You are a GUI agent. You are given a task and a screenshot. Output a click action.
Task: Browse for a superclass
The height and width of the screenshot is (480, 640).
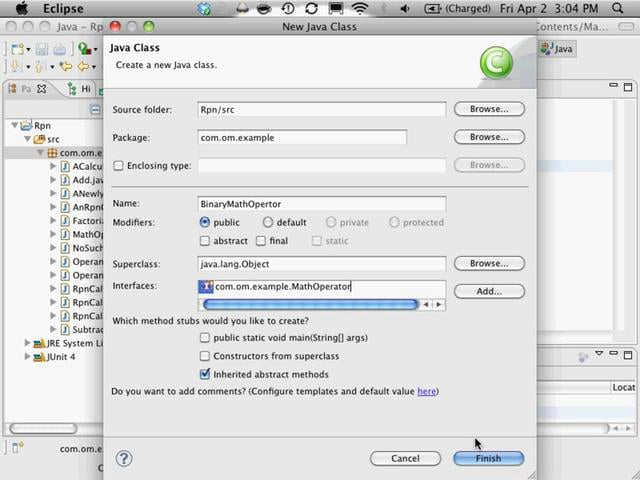[x=489, y=263]
